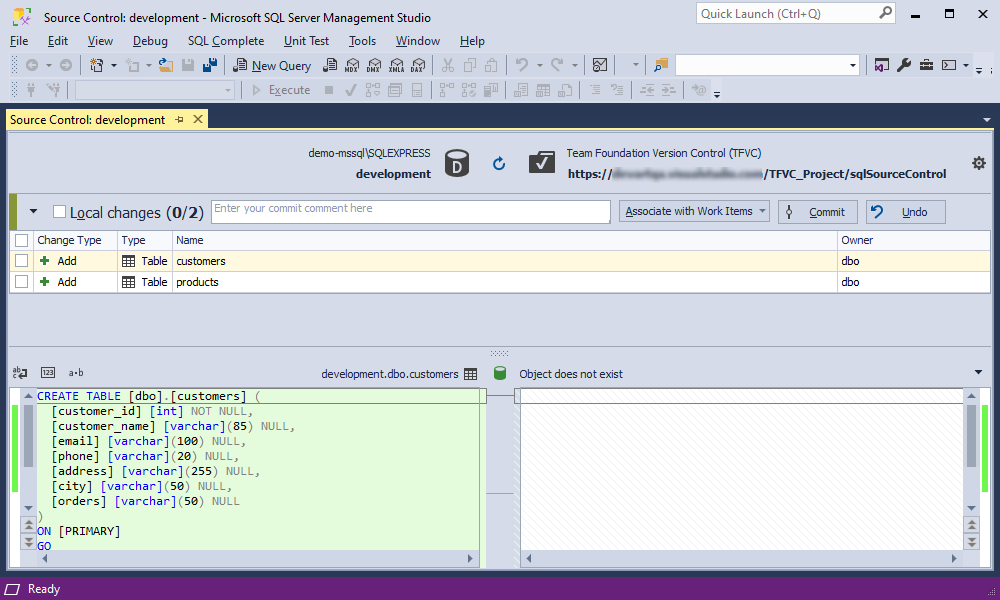The height and width of the screenshot is (600, 1000).
Task: Check the customers row checkbox
Action: point(22,261)
